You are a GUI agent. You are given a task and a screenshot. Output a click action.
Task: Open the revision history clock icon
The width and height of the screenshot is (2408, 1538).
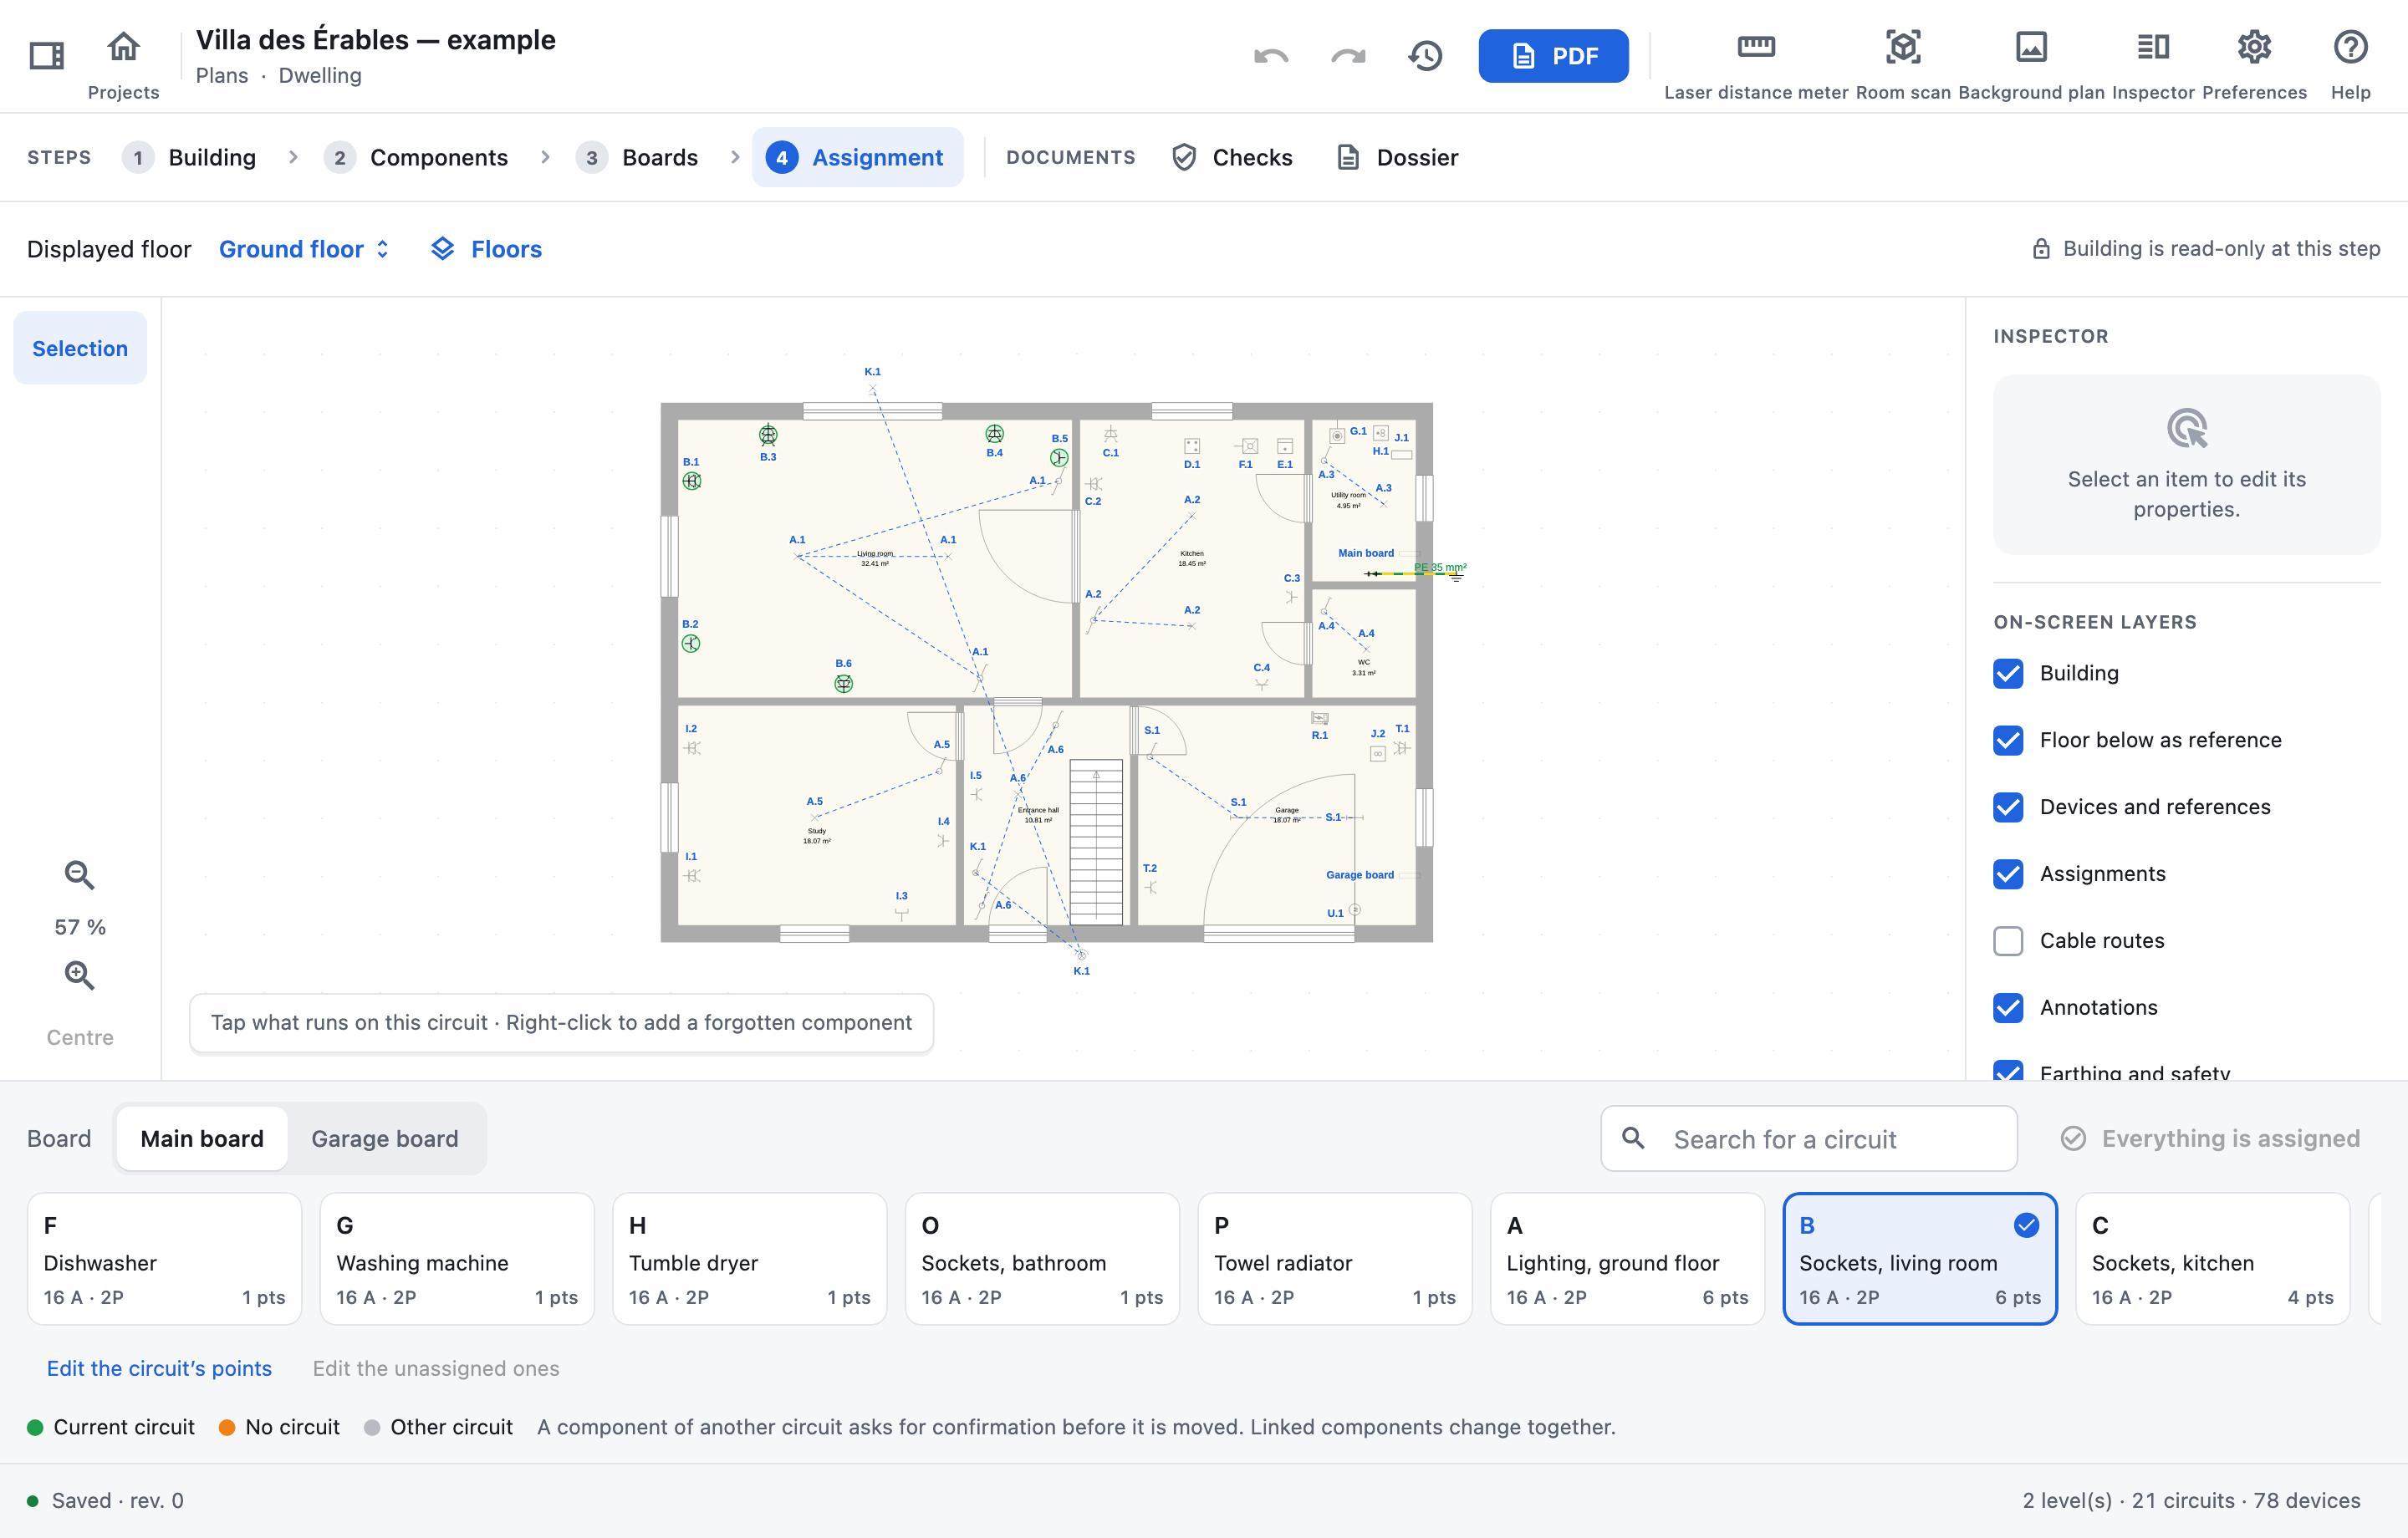(1425, 56)
